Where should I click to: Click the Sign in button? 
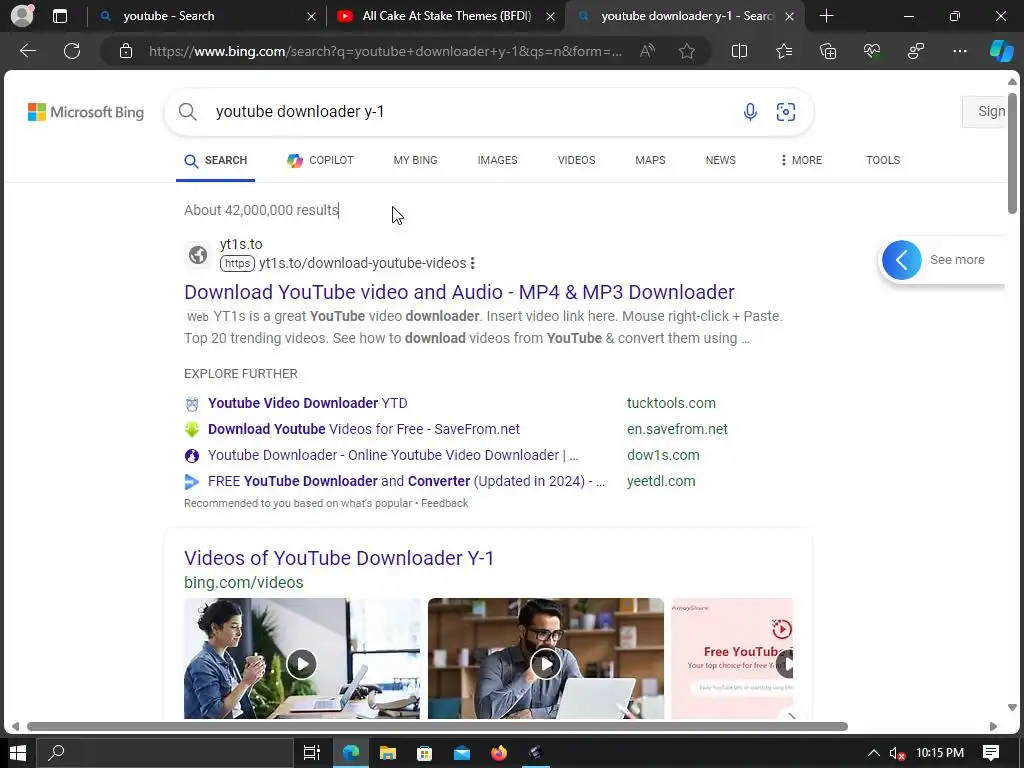(x=986, y=112)
